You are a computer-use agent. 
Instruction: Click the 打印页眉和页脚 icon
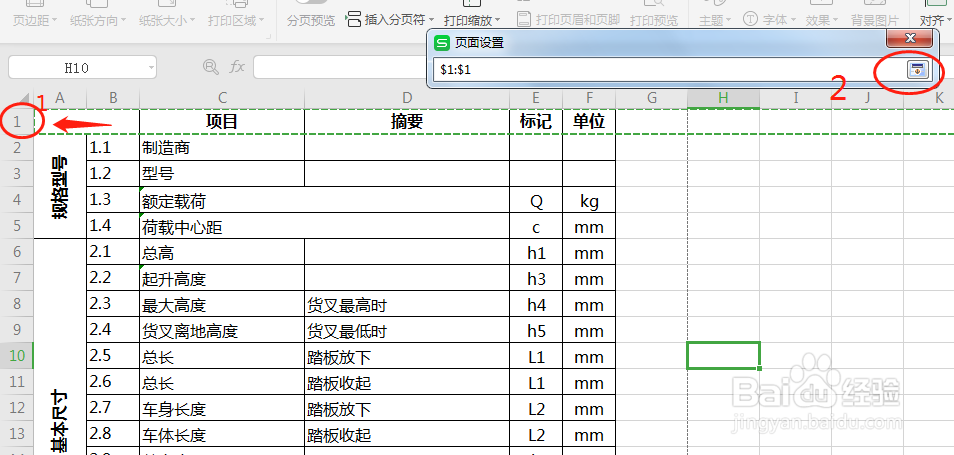[523, 19]
